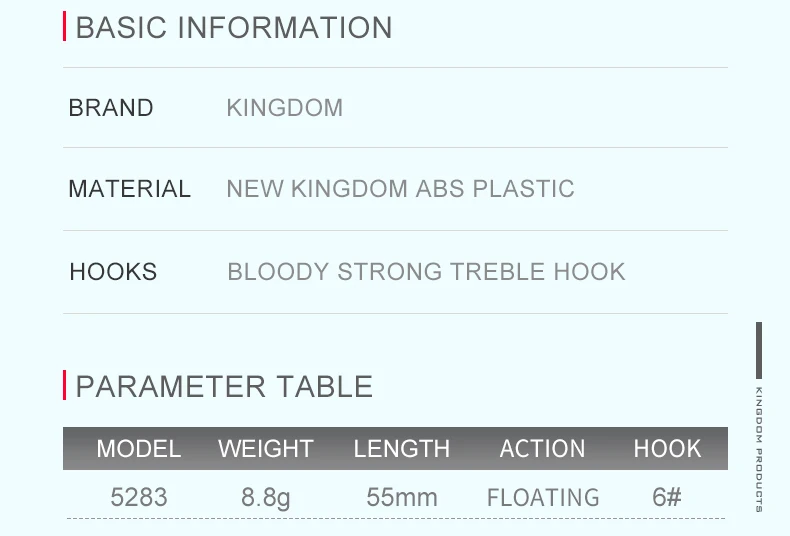Click the NEW KINGDOM ABS PLASTIC text
Image resolution: width=790 pixels, height=536 pixels.
click(400, 189)
